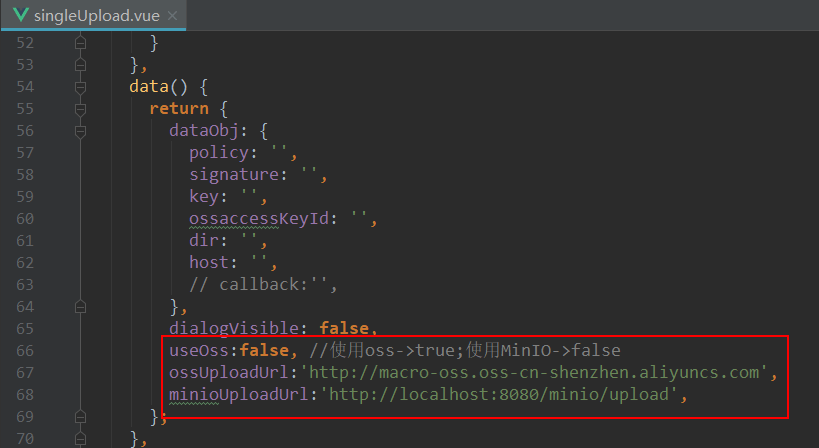
Task: Click the dialogVisible false keyword
Action: click(x=344, y=328)
